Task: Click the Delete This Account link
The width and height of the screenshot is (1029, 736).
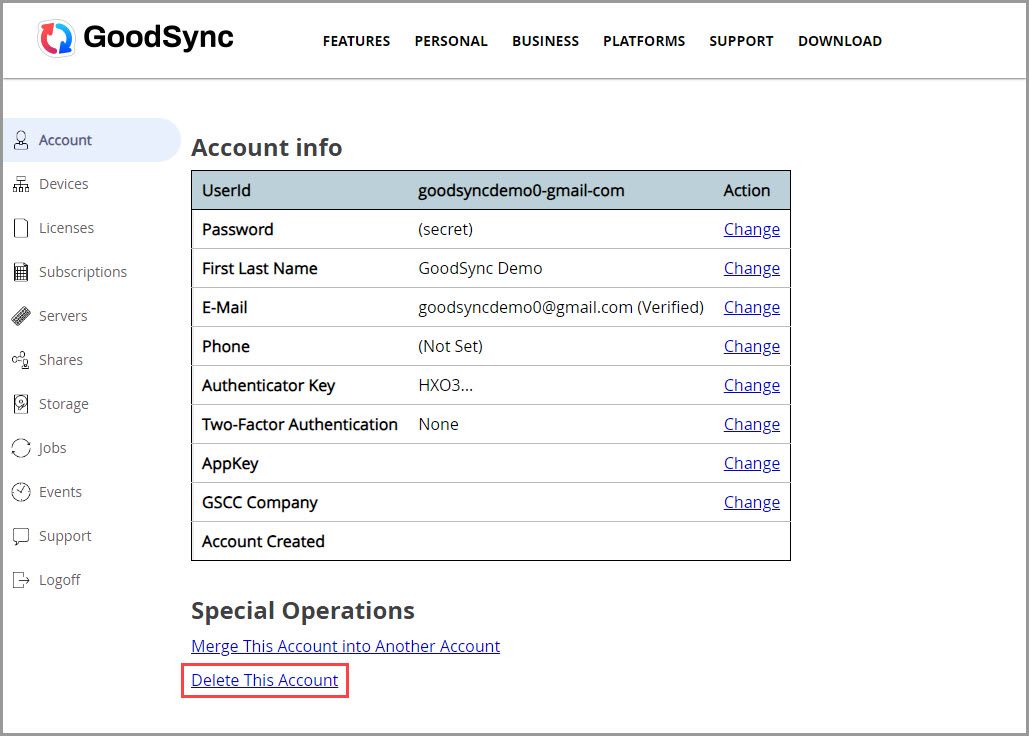Action: coord(264,680)
